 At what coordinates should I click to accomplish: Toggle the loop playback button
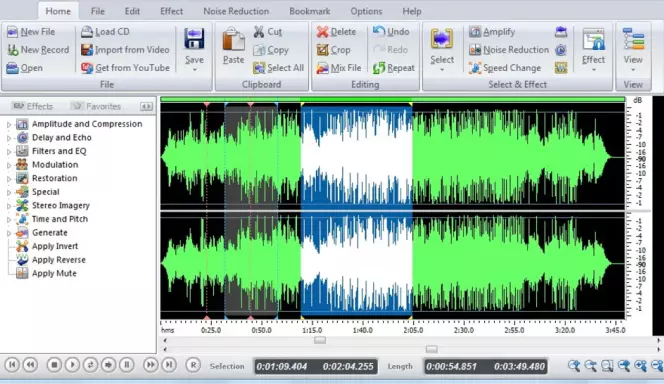[x=90, y=365]
